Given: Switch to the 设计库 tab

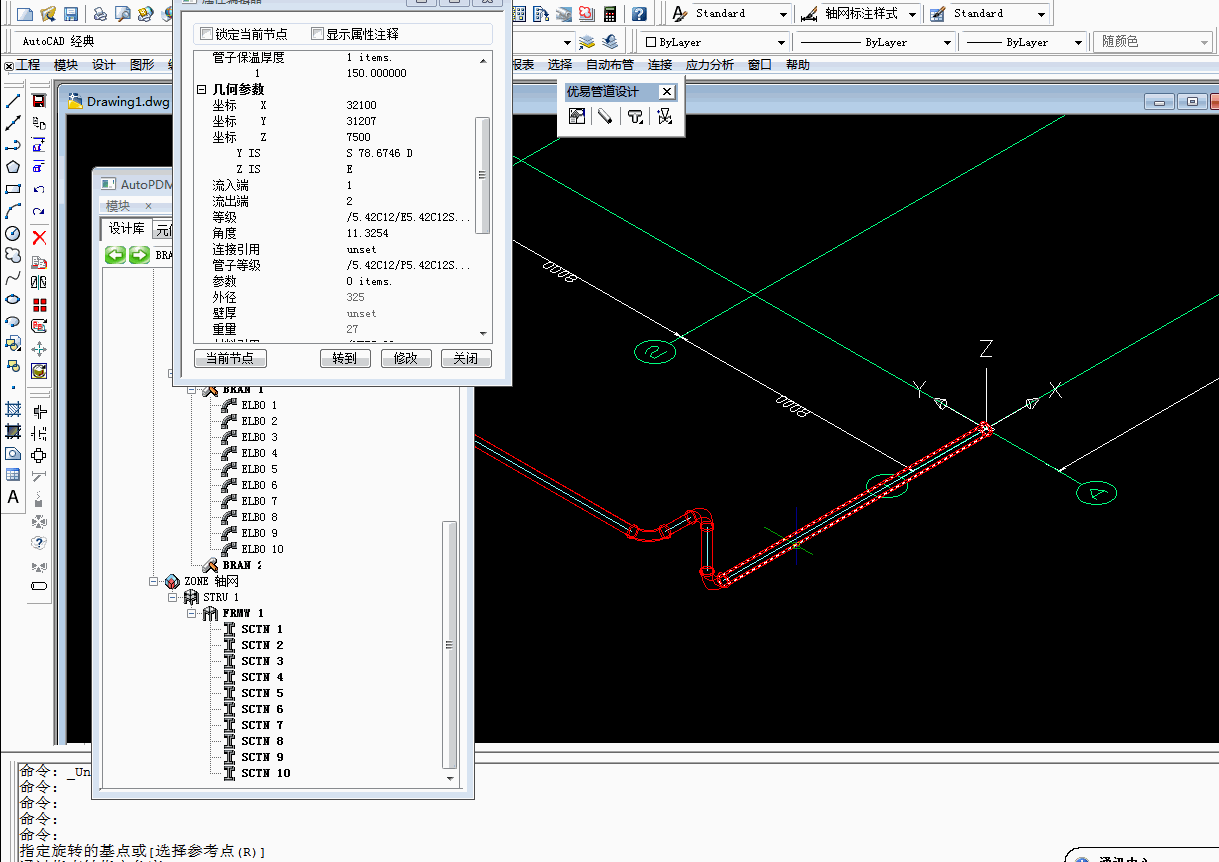Looking at the screenshot, I should 126,229.
